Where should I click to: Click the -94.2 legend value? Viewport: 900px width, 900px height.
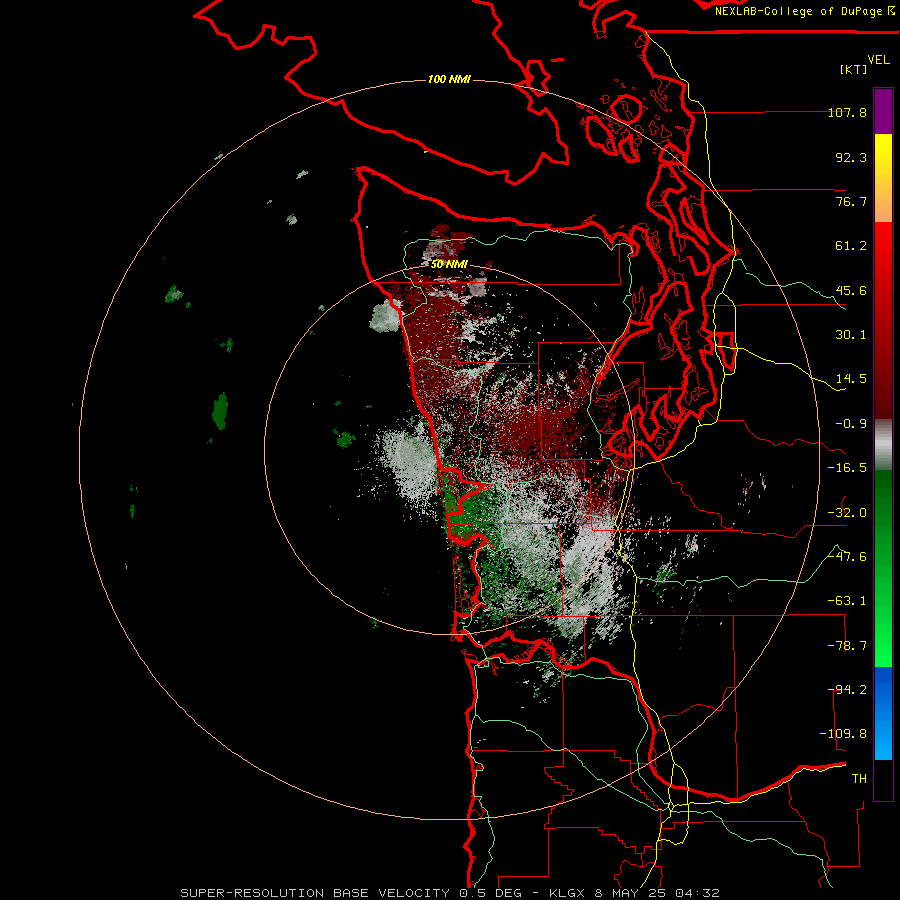click(x=847, y=690)
